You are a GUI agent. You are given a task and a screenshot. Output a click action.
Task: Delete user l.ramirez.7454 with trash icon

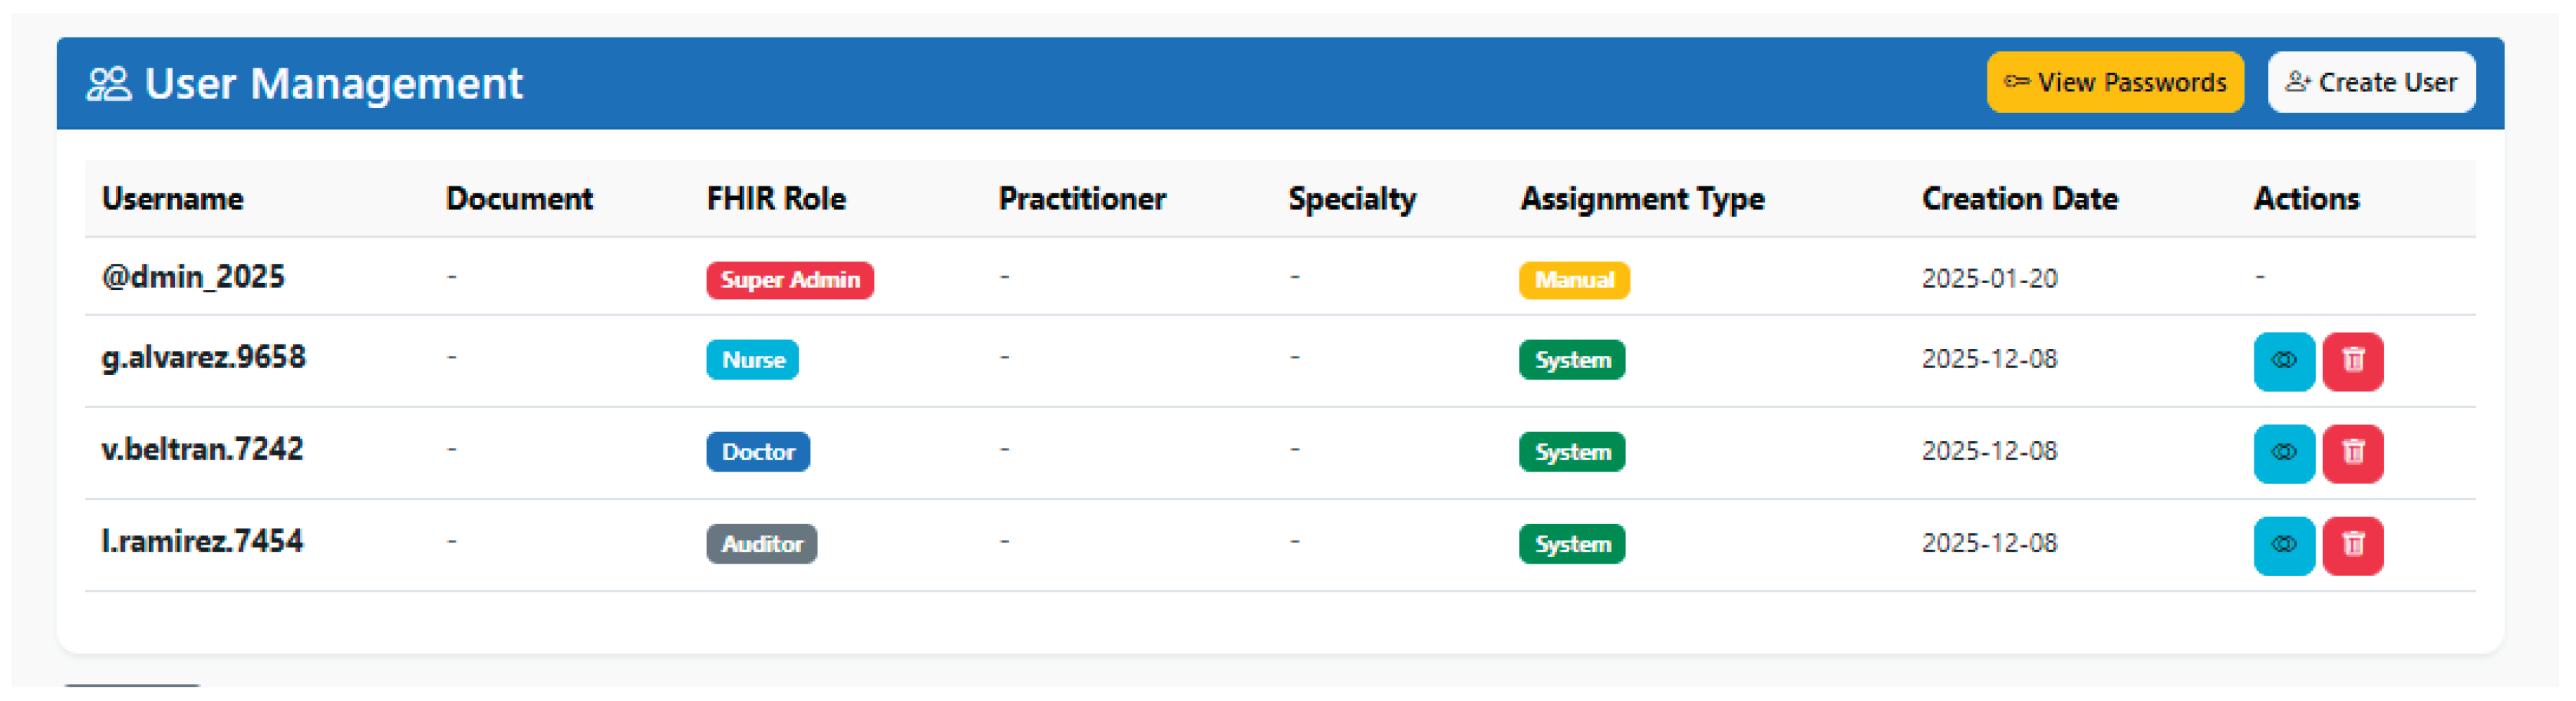[x=2352, y=545]
